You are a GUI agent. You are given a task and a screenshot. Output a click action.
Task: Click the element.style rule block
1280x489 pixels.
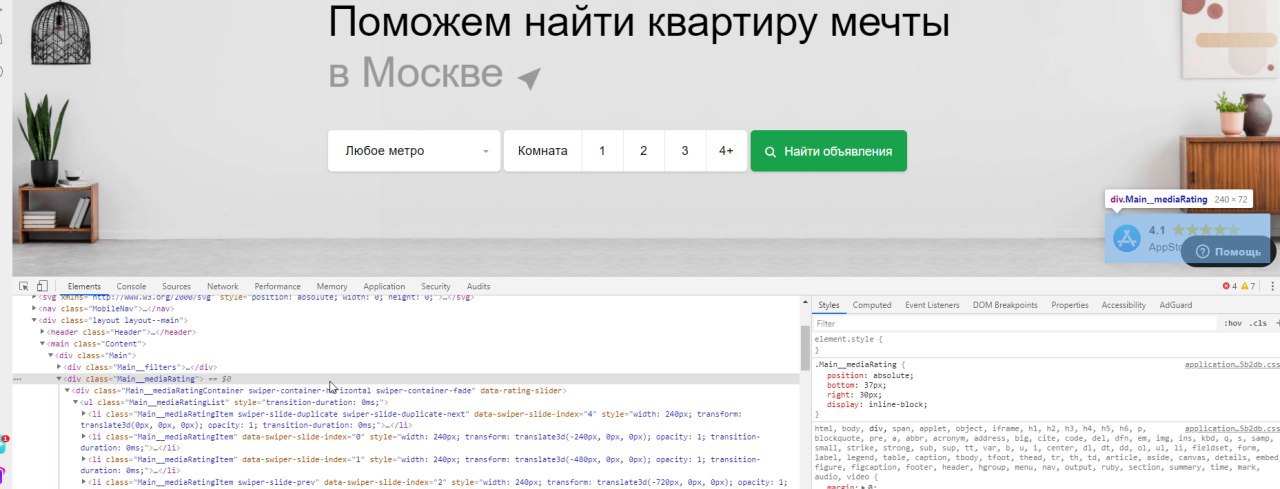click(1046, 345)
